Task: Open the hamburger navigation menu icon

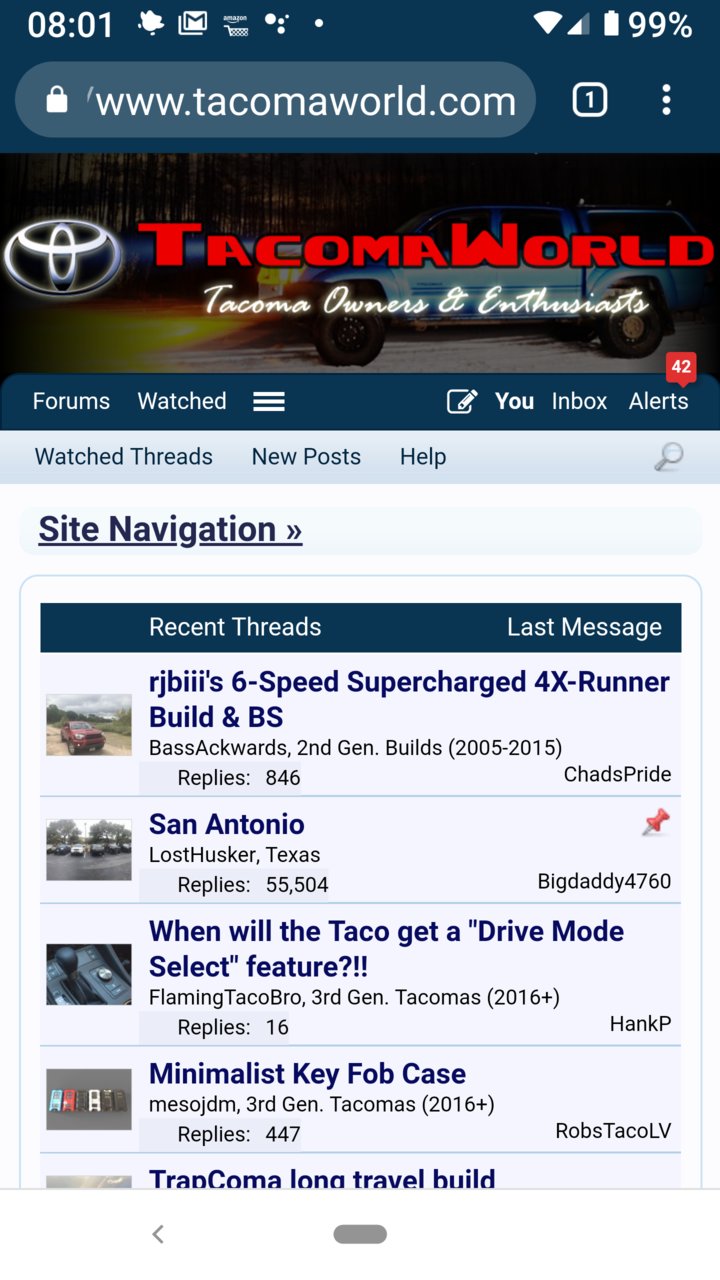Action: [269, 401]
